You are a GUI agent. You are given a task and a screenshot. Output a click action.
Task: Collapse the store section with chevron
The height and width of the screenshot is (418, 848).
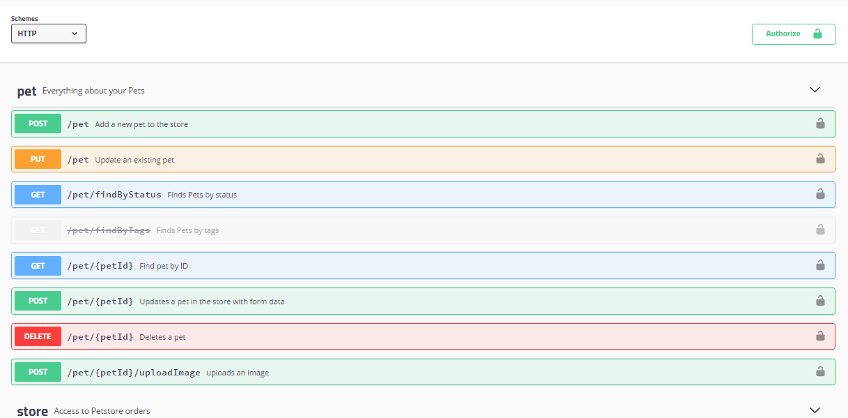click(x=814, y=410)
